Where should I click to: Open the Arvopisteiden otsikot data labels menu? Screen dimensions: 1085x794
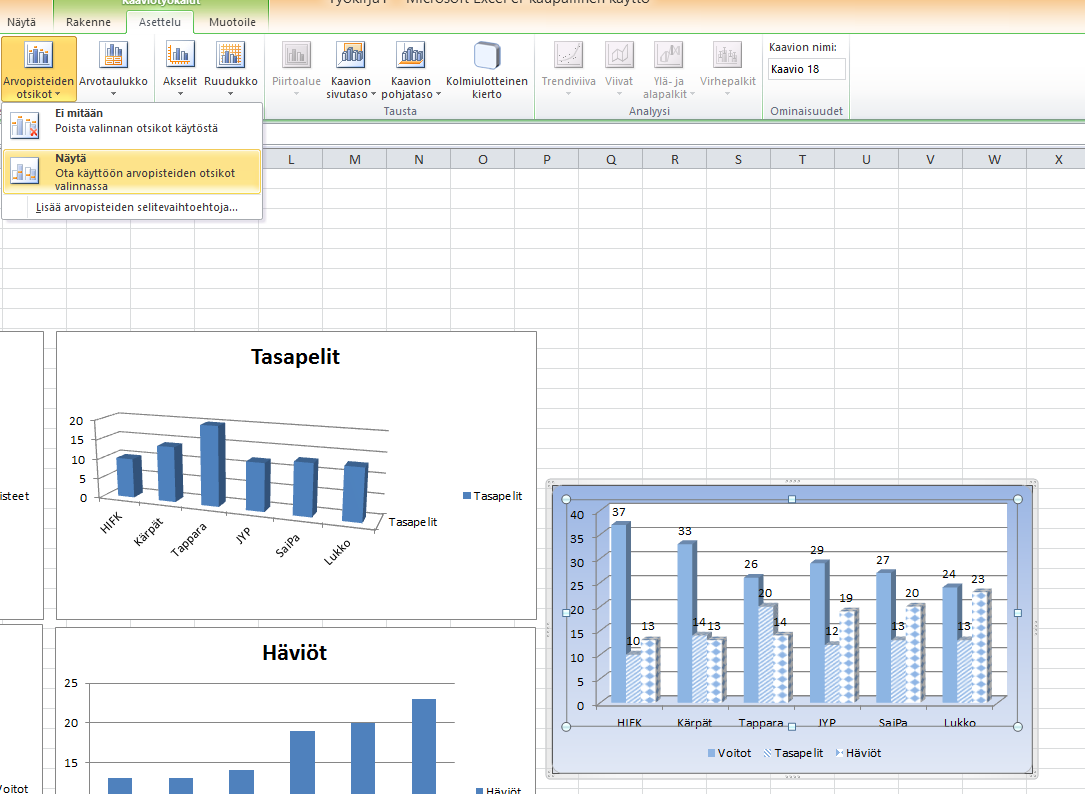click(x=39, y=68)
